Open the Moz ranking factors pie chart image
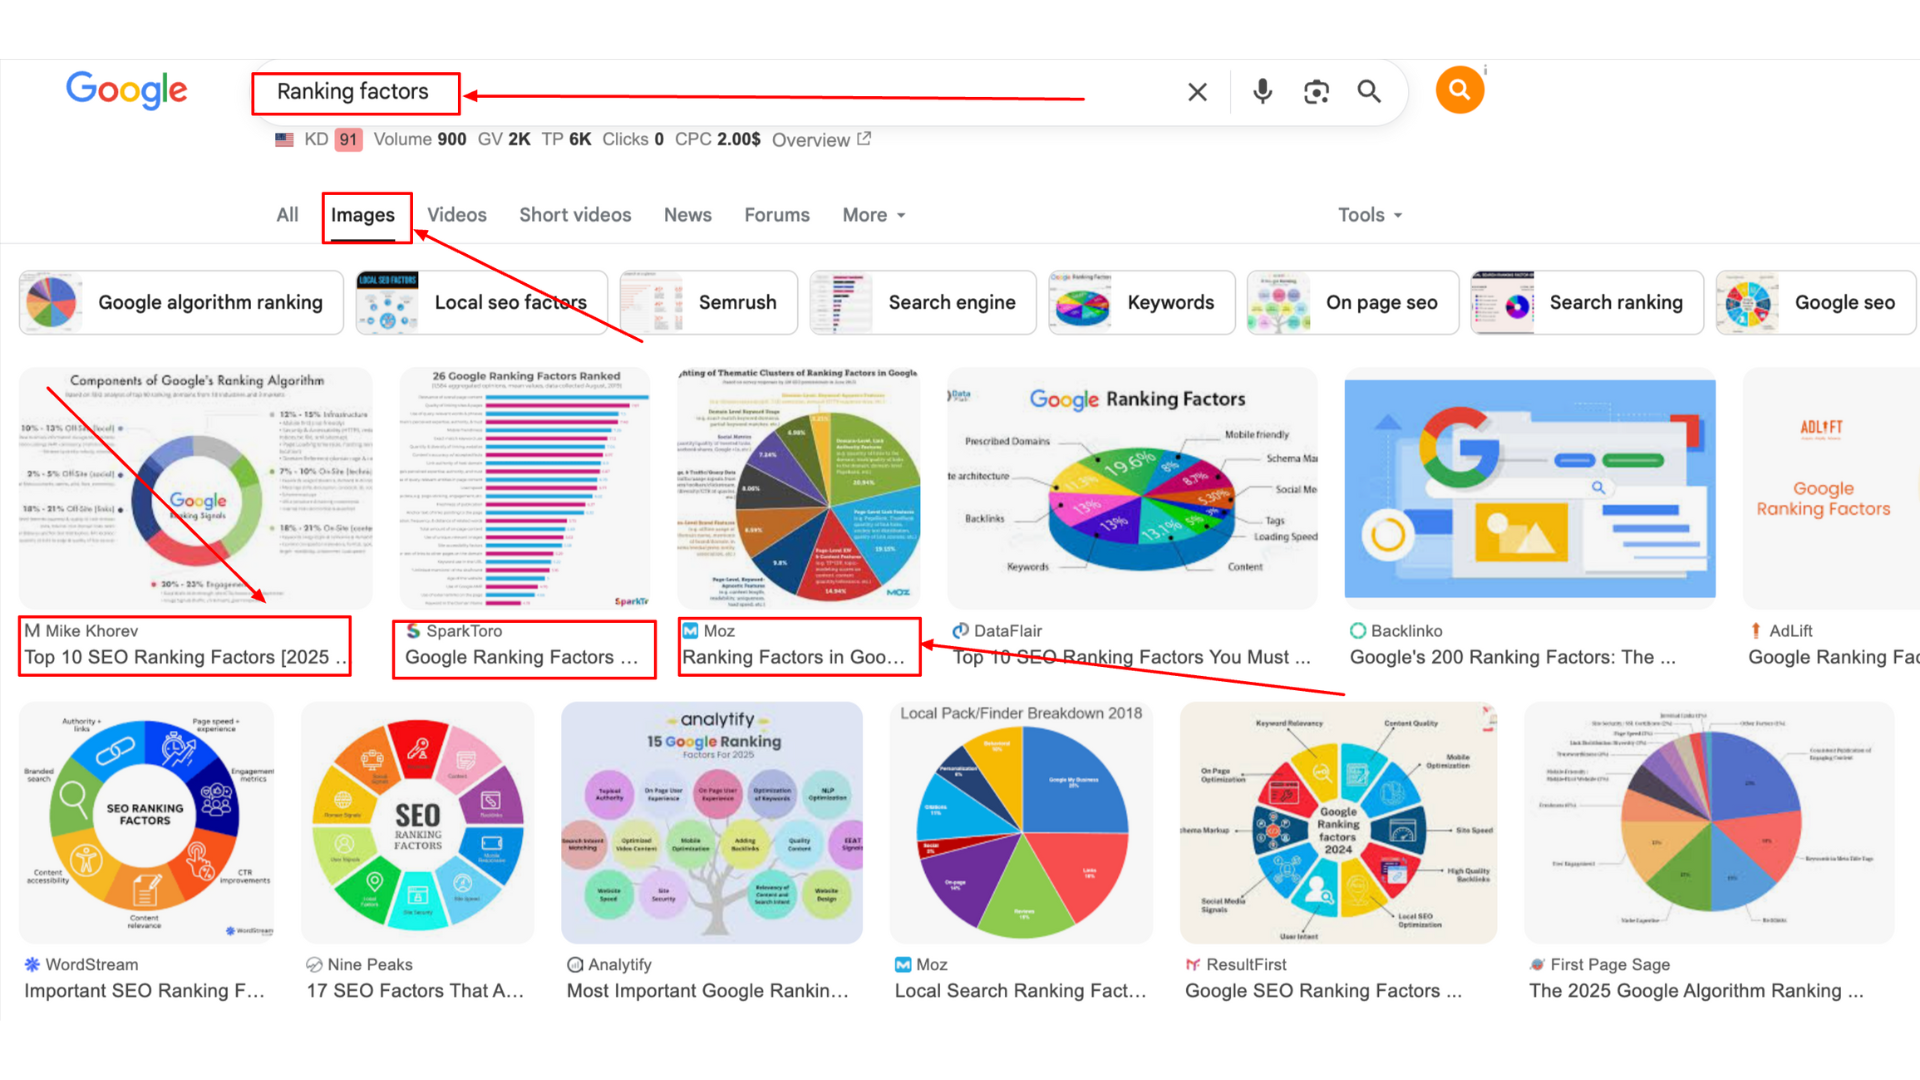 (x=798, y=488)
